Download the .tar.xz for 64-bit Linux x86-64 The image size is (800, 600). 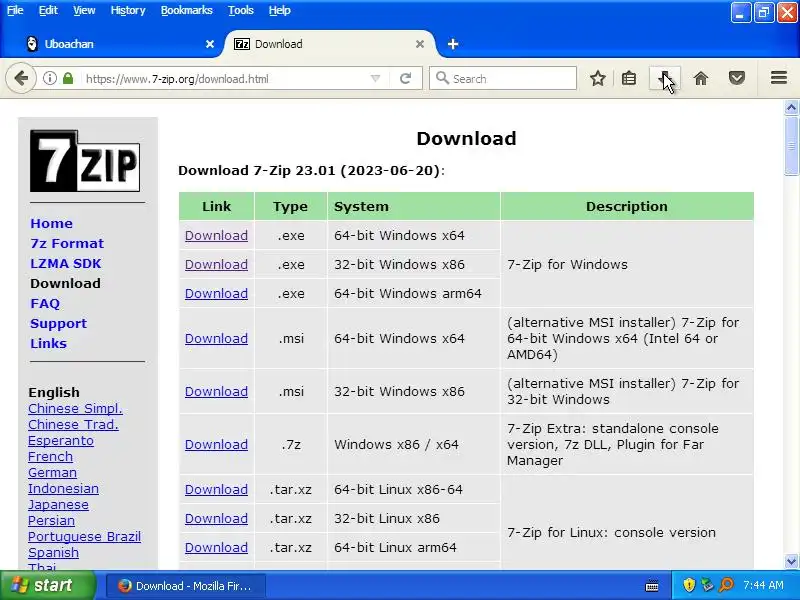tap(216, 490)
